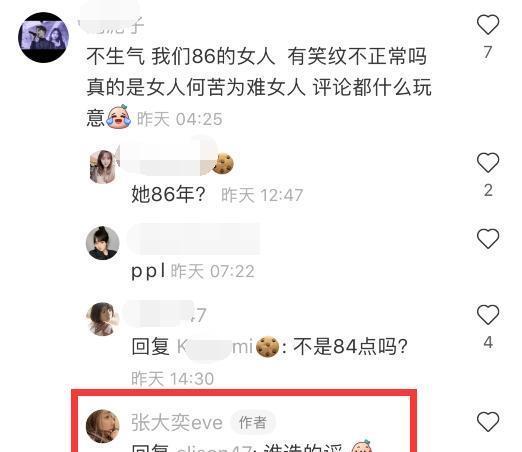Open 张大奕eve username link
This screenshot has height=452, width=522.
coord(177,423)
